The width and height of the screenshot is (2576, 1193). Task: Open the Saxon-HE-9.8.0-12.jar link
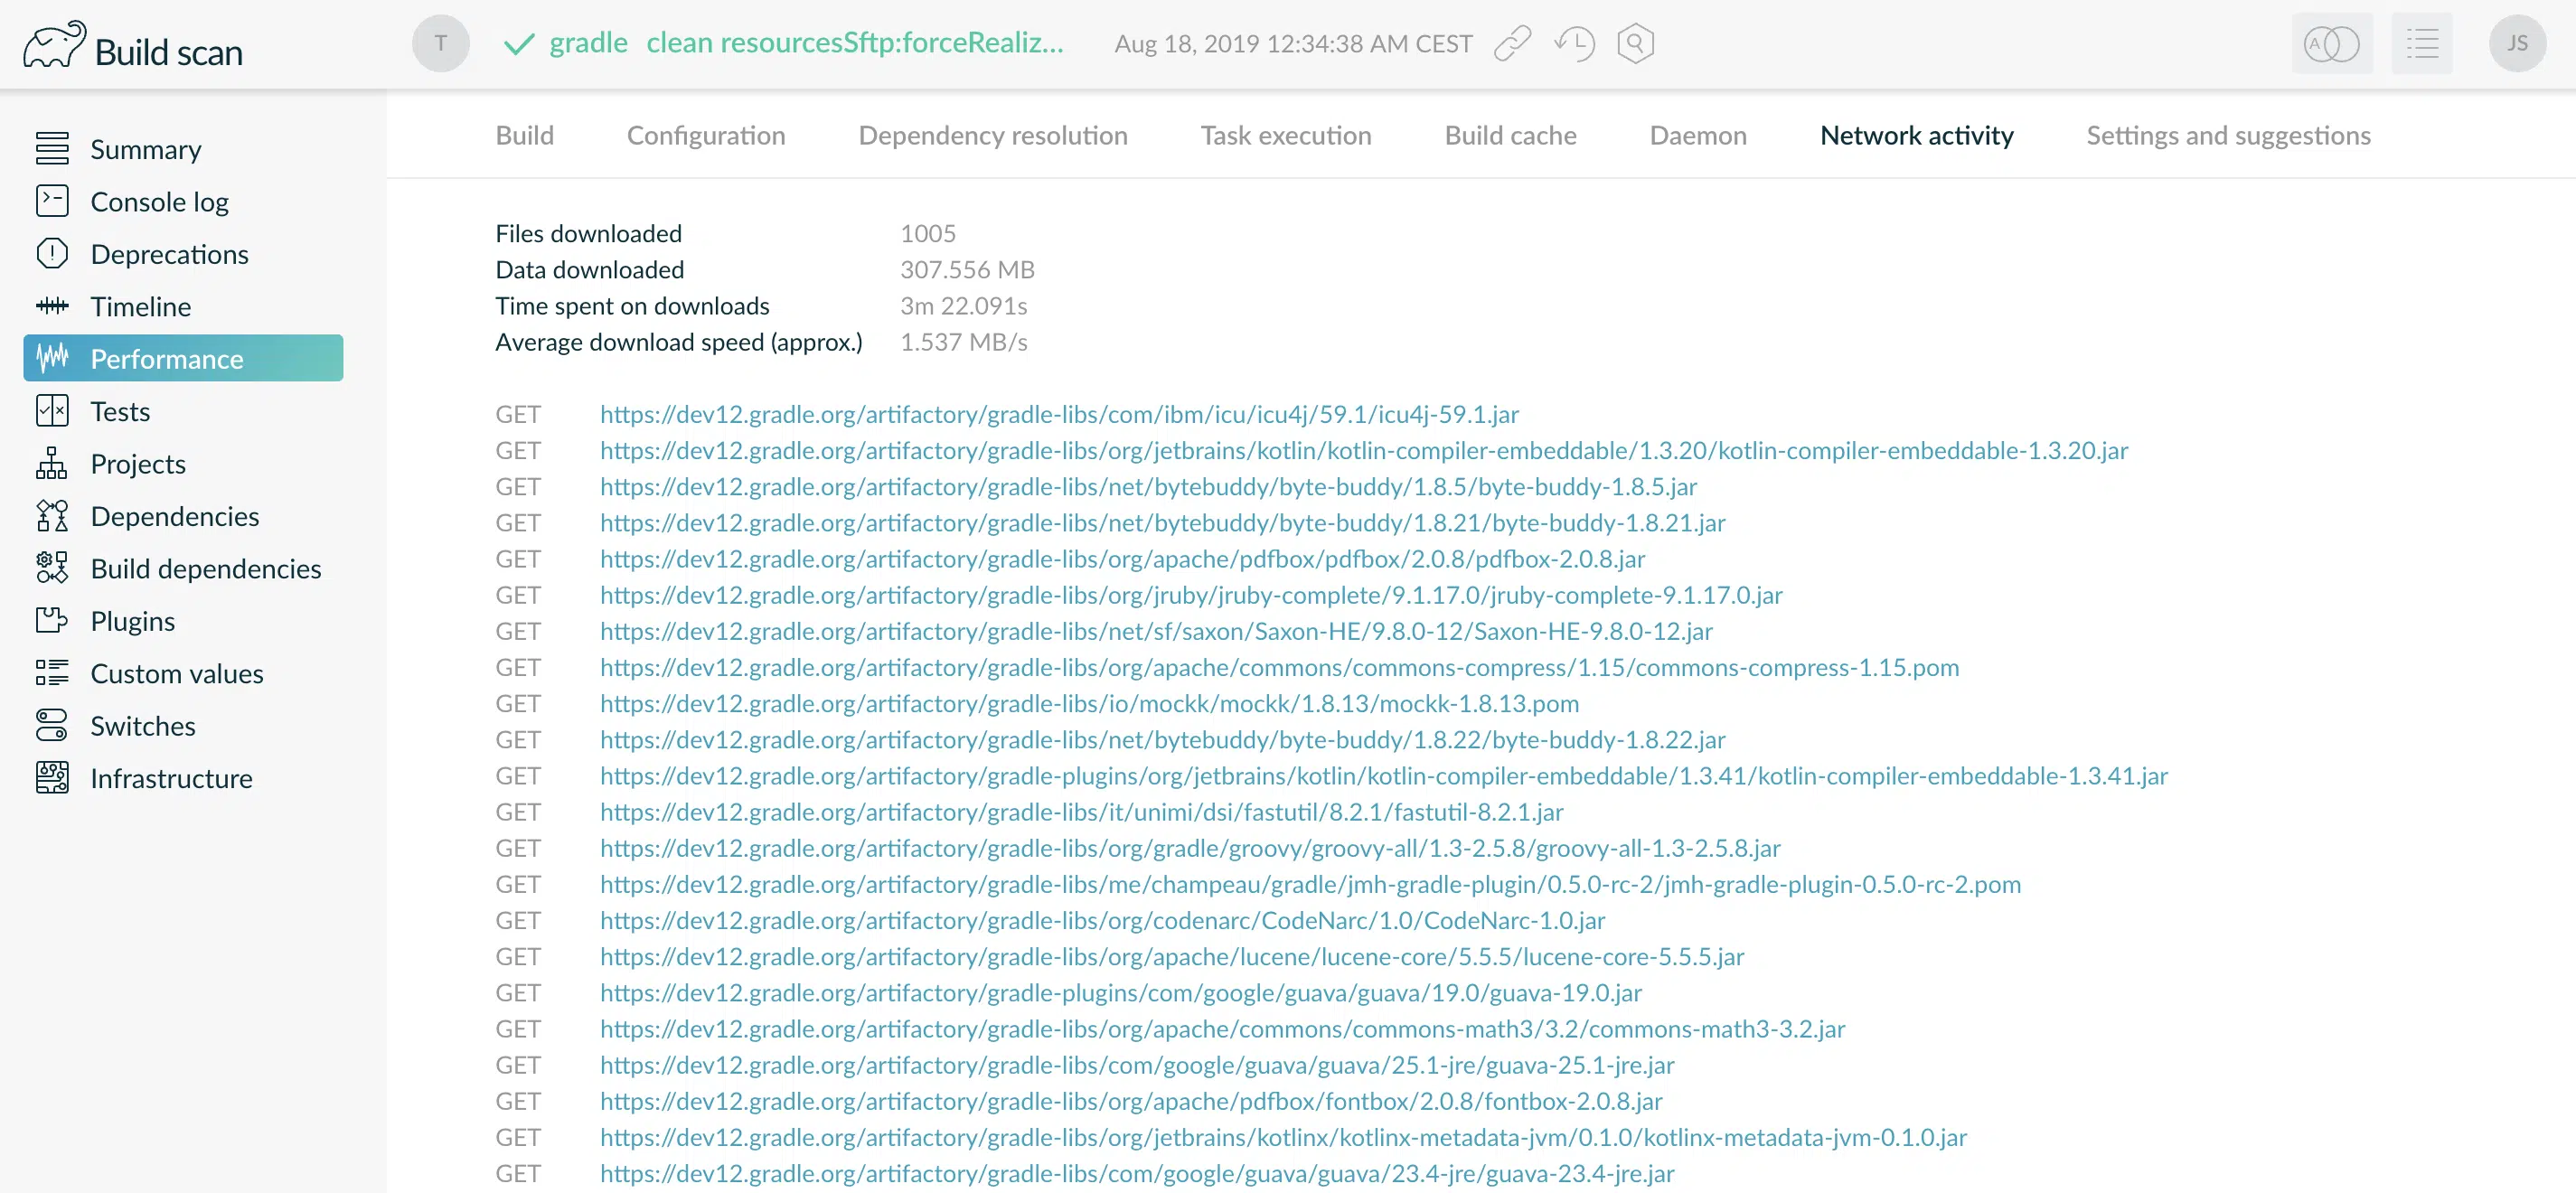(1156, 631)
